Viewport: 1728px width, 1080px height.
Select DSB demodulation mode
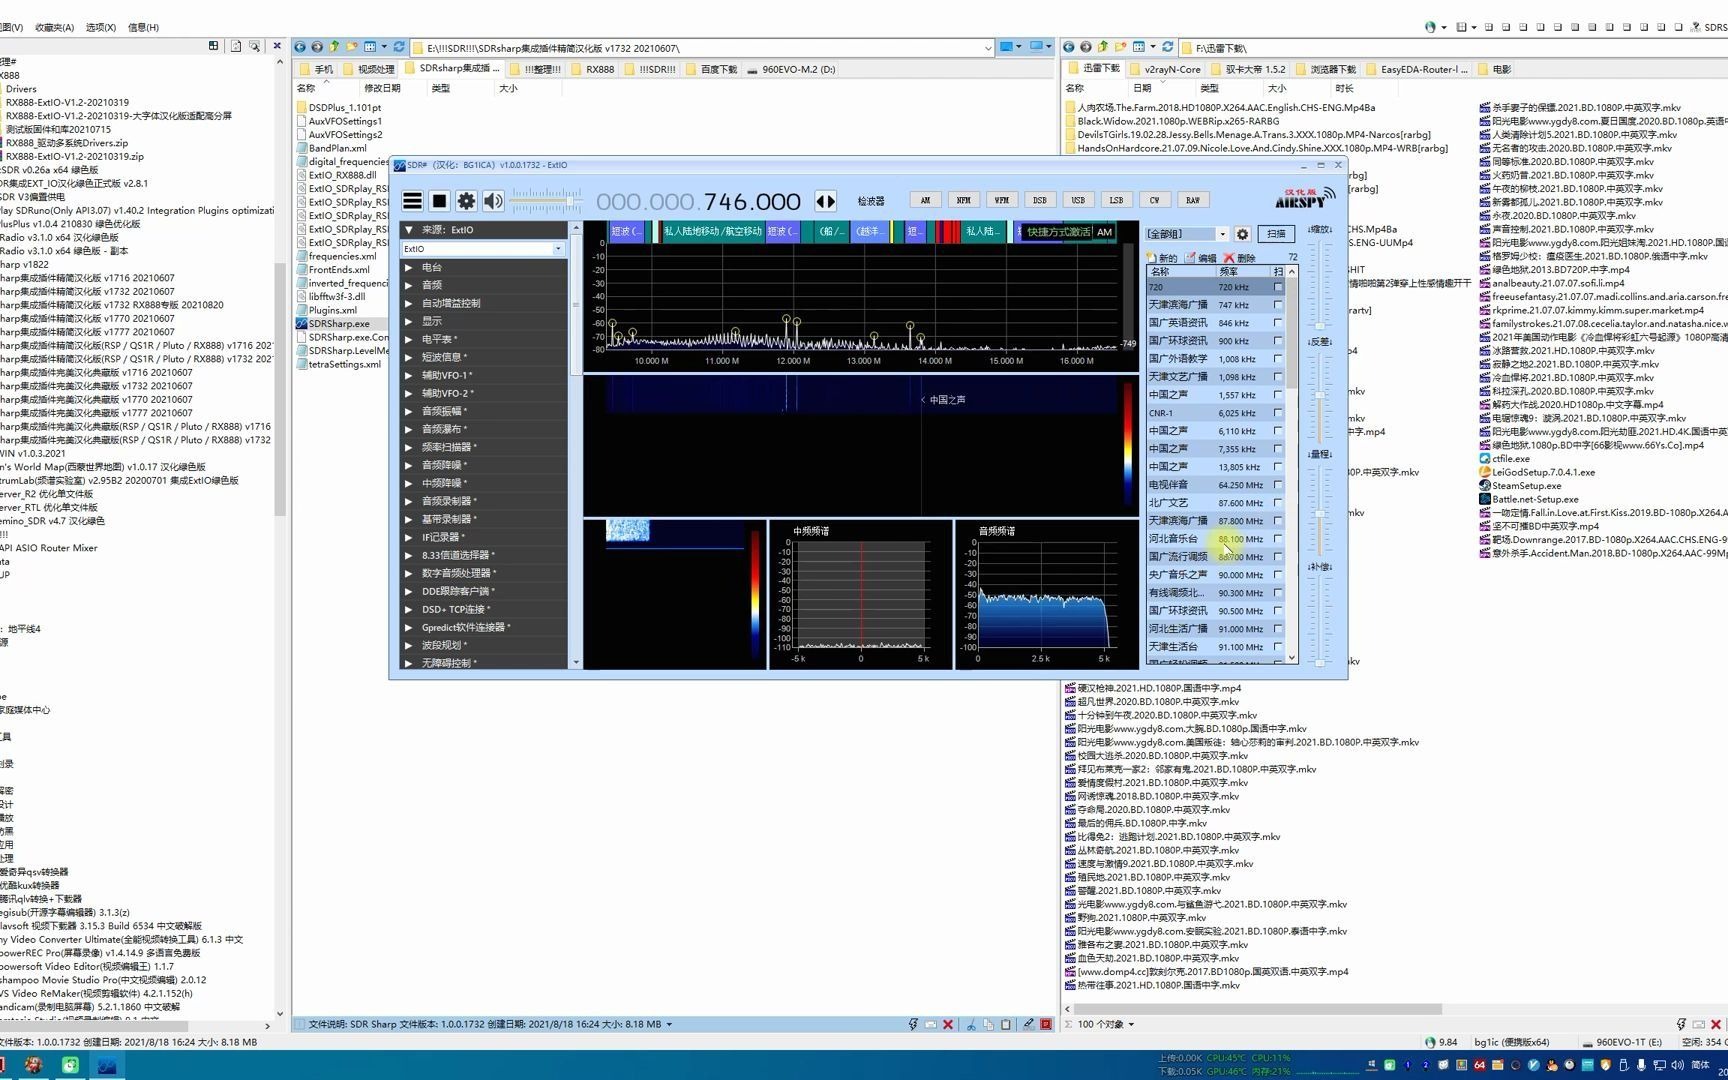(x=1040, y=200)
